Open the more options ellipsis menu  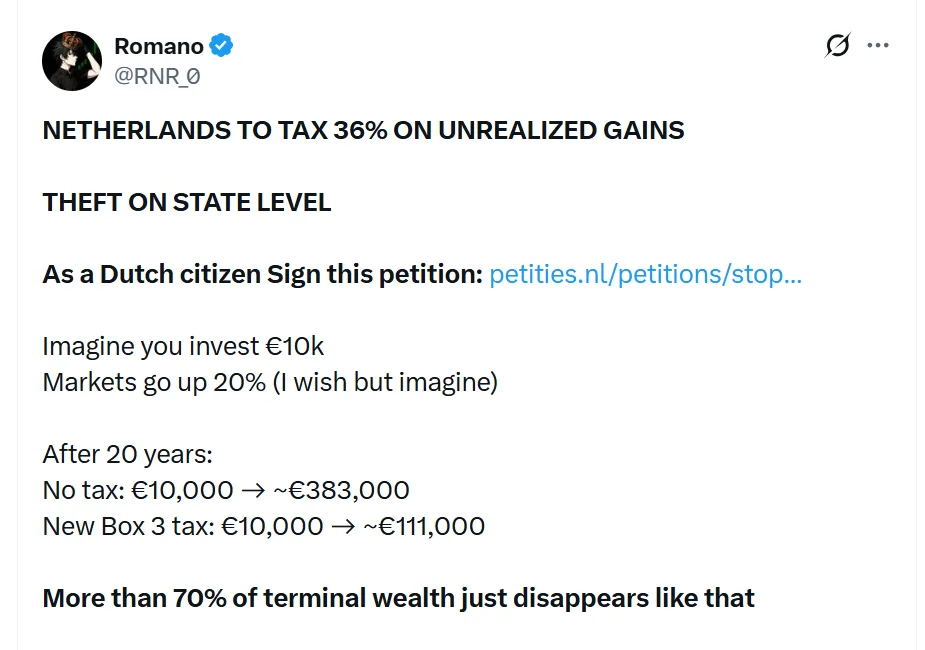(878, 44)
